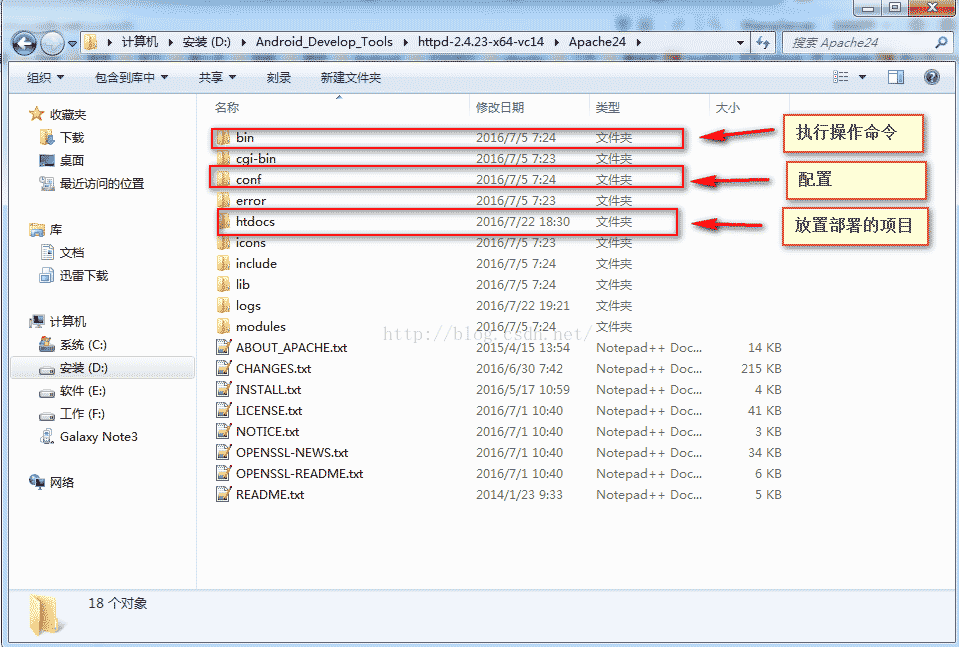The image size is (959, 647).
Task: Expand the recent pages dropdown arrow
Action: [73, 43]
